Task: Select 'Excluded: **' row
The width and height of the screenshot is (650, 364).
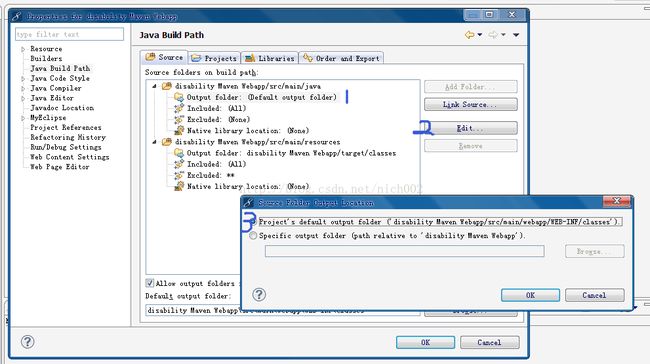Action: pyautogui.click(x=211, y=175)
